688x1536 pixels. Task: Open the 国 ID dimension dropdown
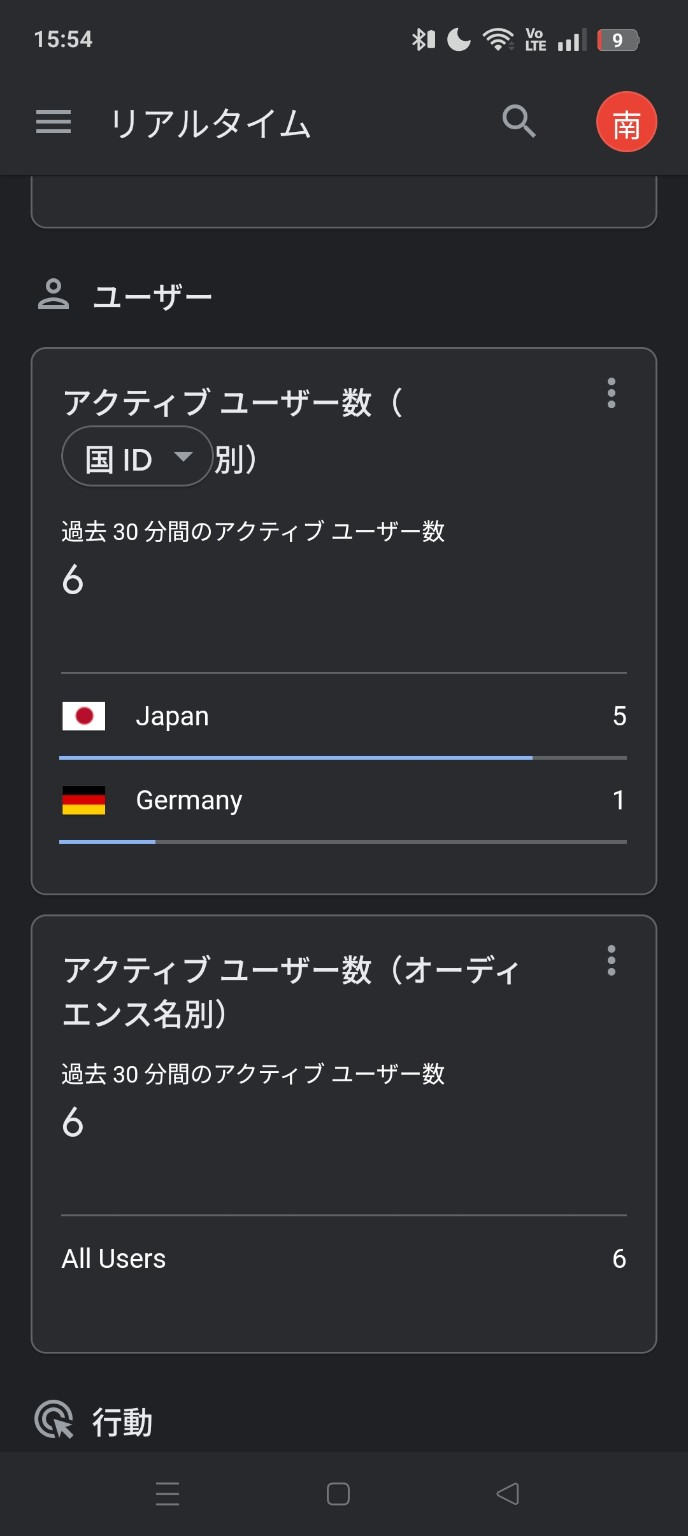pyautogui.click(x=136, y=456)
